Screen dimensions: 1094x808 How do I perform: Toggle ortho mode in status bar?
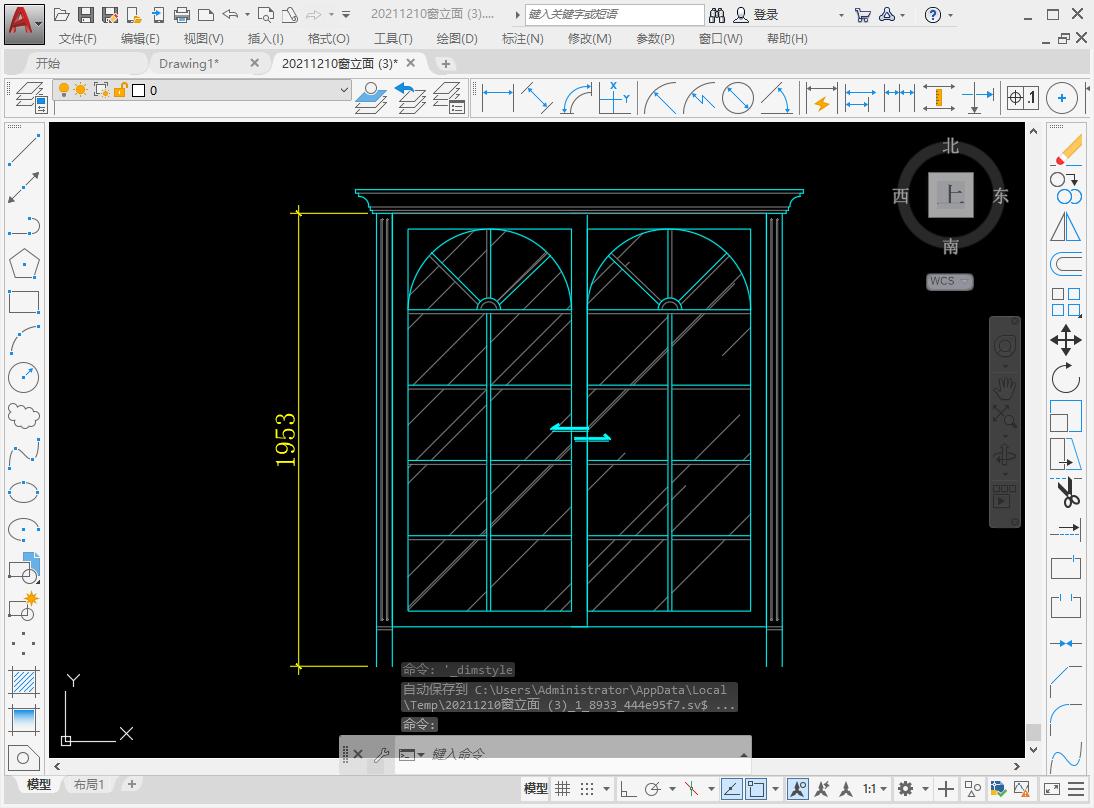pos(626,789)
